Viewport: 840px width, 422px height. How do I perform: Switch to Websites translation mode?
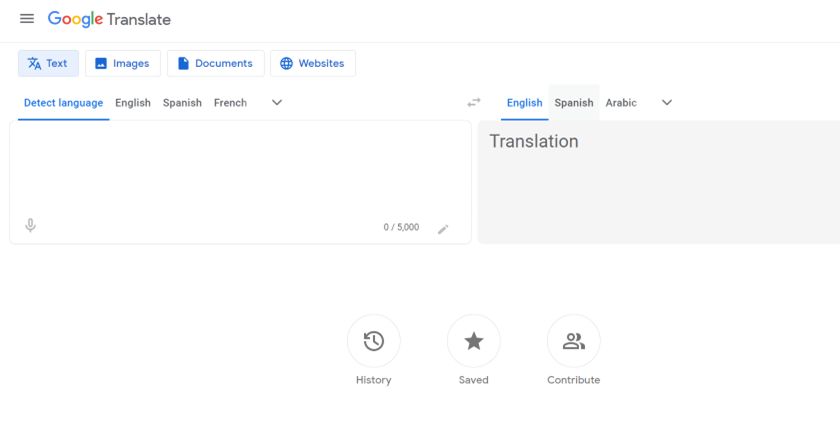tap(313, 63)
